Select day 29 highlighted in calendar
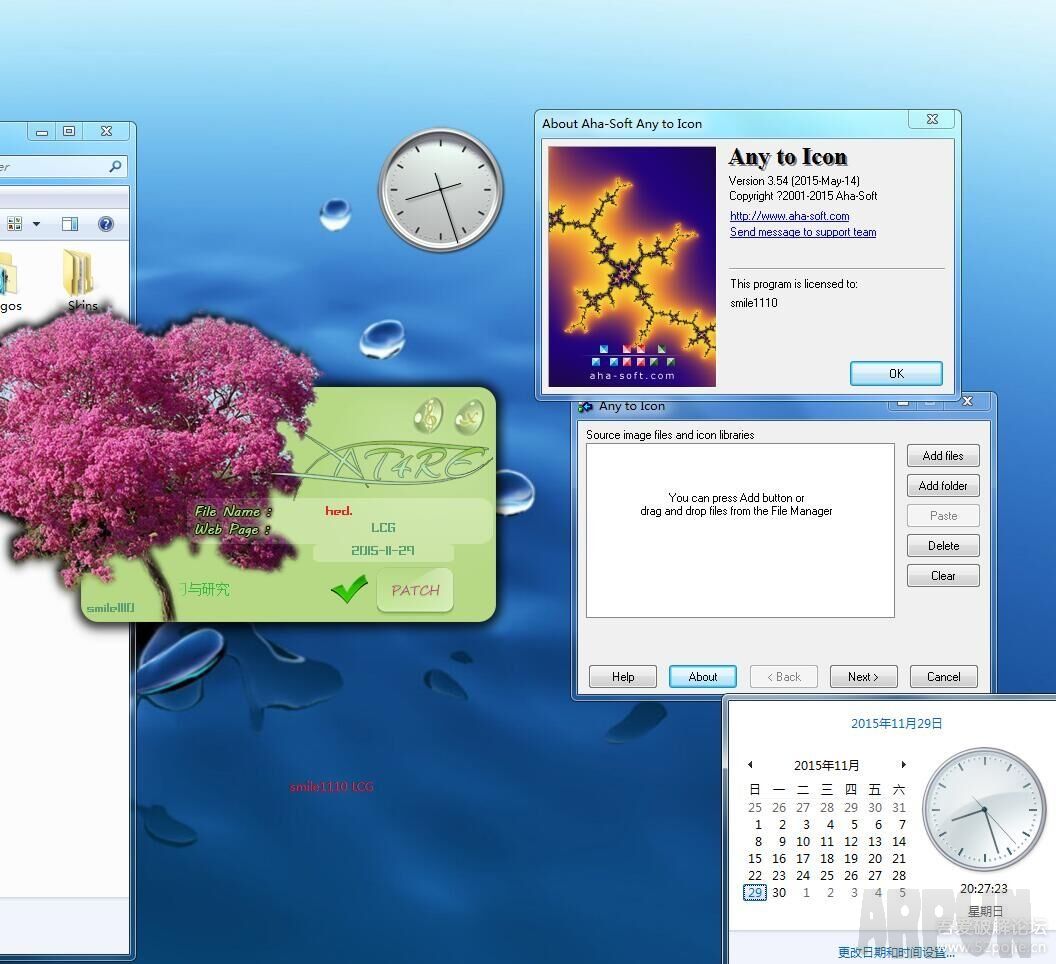This screenshot has width=1056, height=964. click(755, 893)
